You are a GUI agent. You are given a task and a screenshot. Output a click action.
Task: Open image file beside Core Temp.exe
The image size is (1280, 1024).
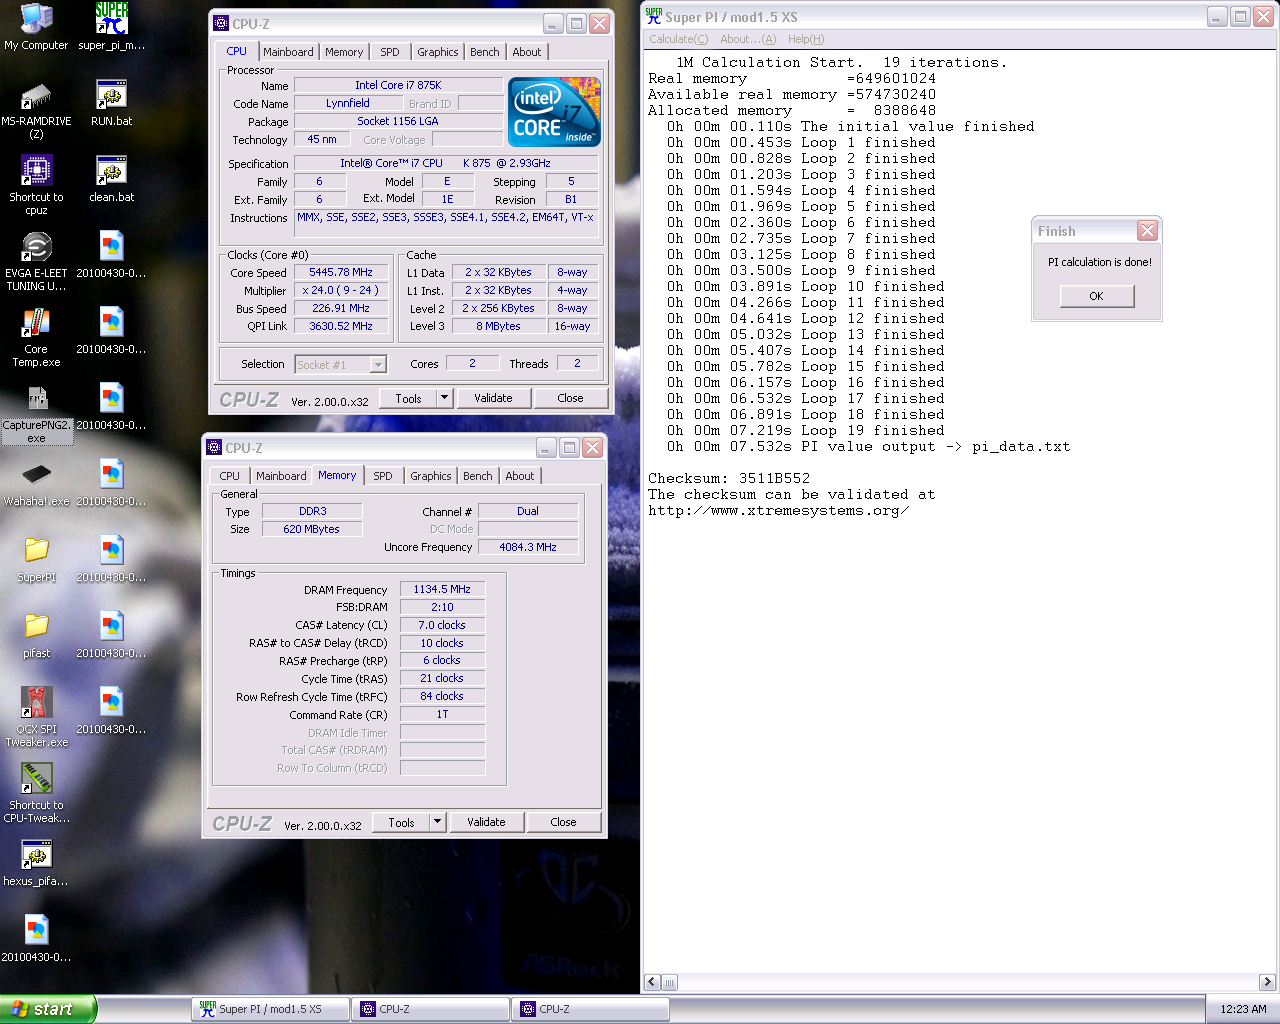point(111,331)
